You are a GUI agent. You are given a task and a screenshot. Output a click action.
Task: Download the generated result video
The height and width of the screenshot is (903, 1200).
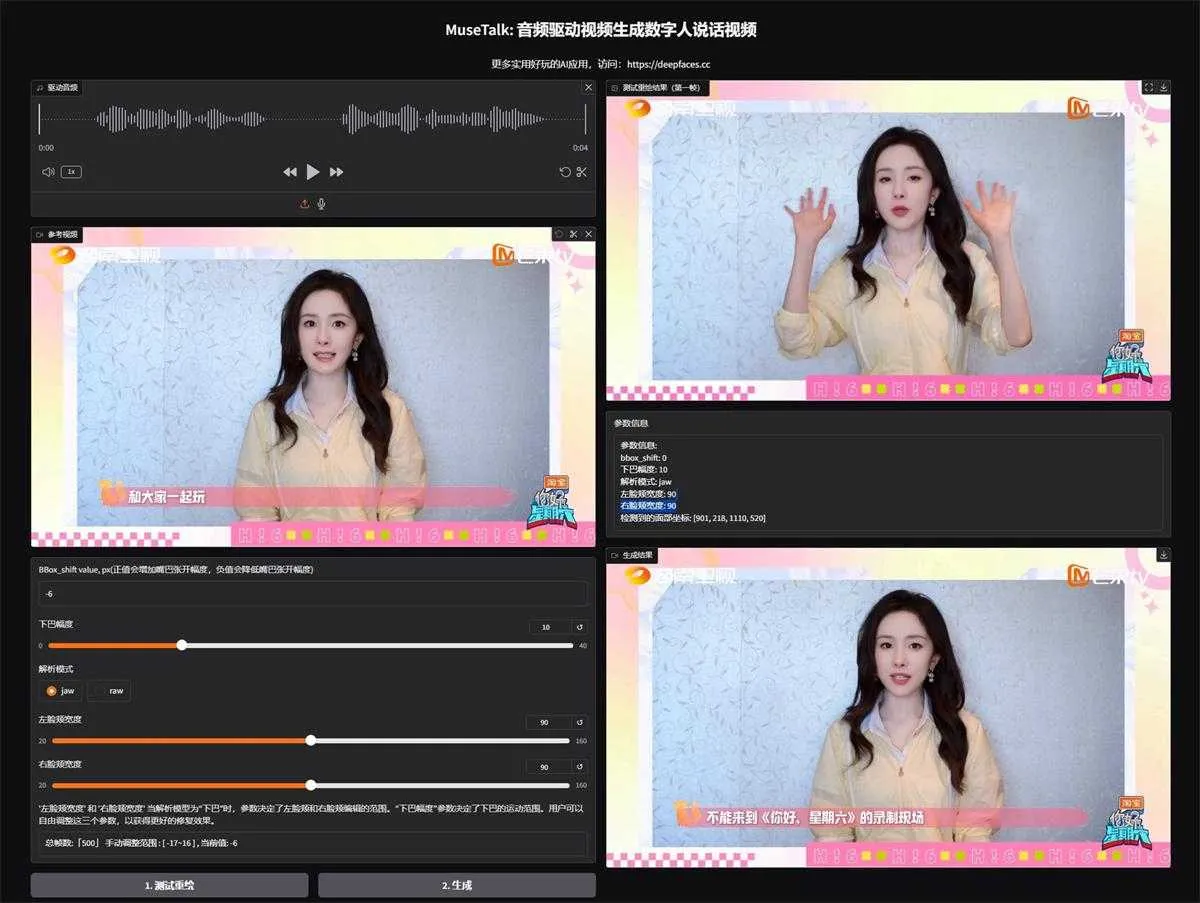coord(1163,554)
